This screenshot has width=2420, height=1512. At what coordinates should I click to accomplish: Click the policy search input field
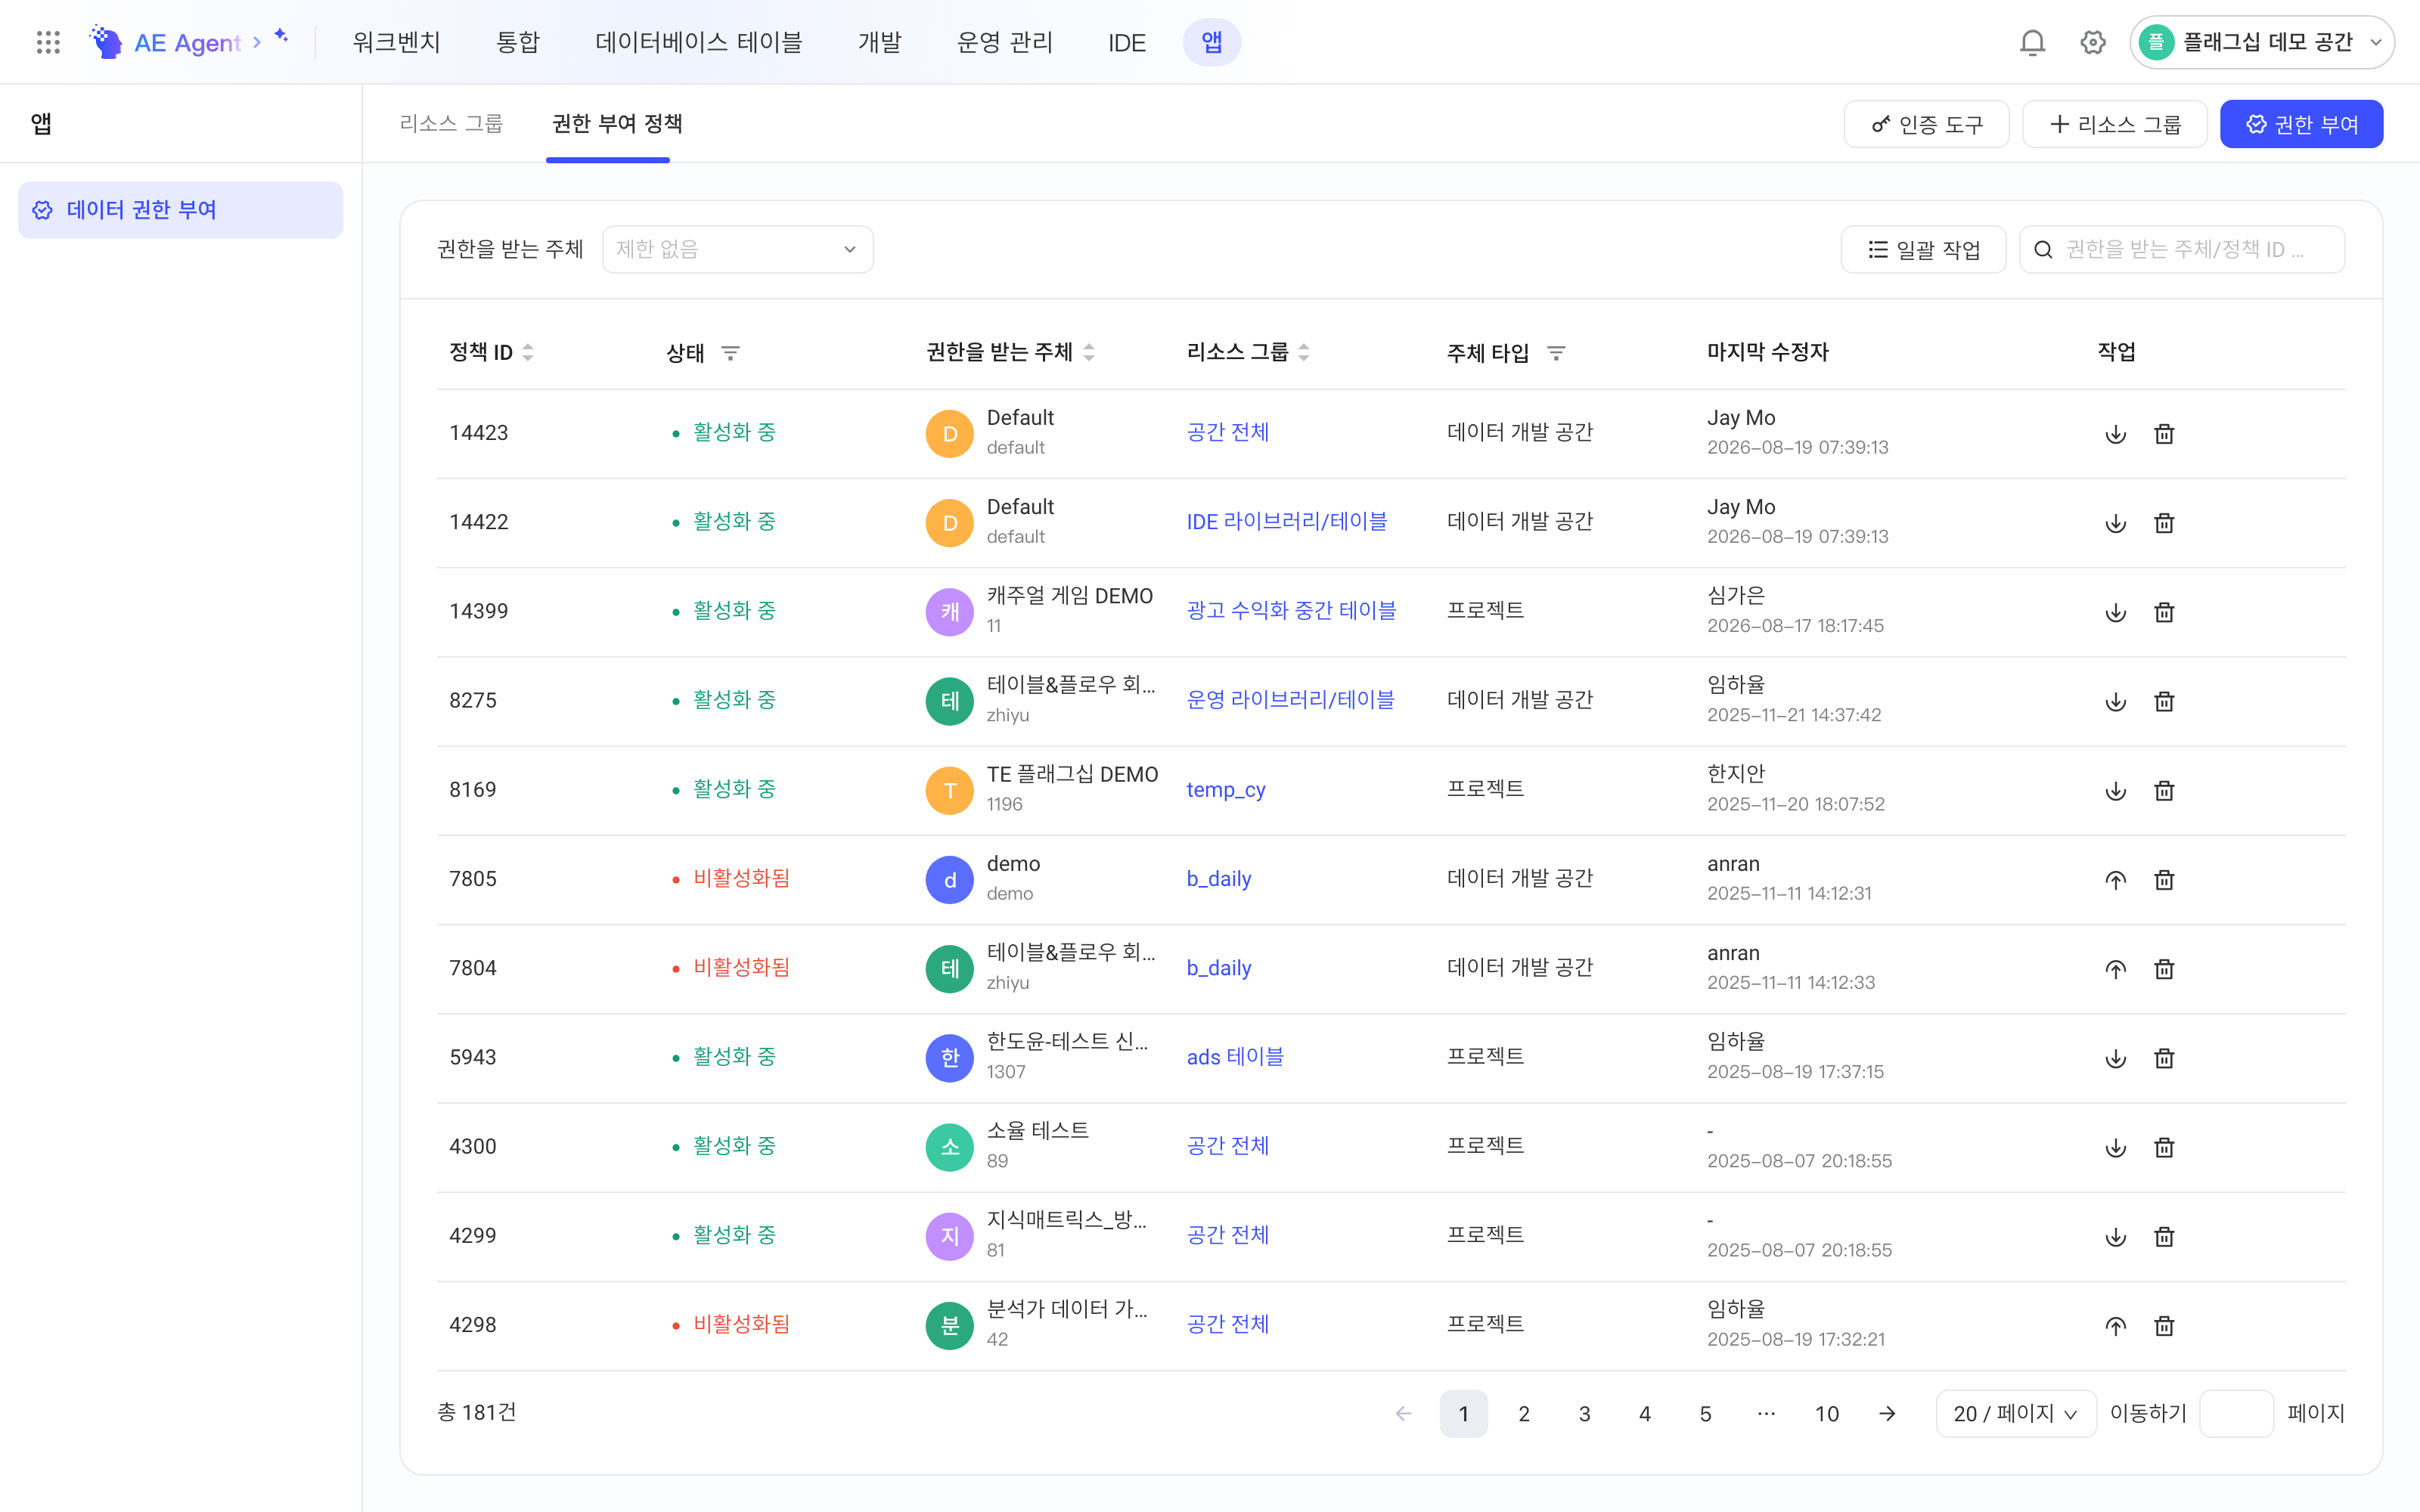click(2182, 249)
